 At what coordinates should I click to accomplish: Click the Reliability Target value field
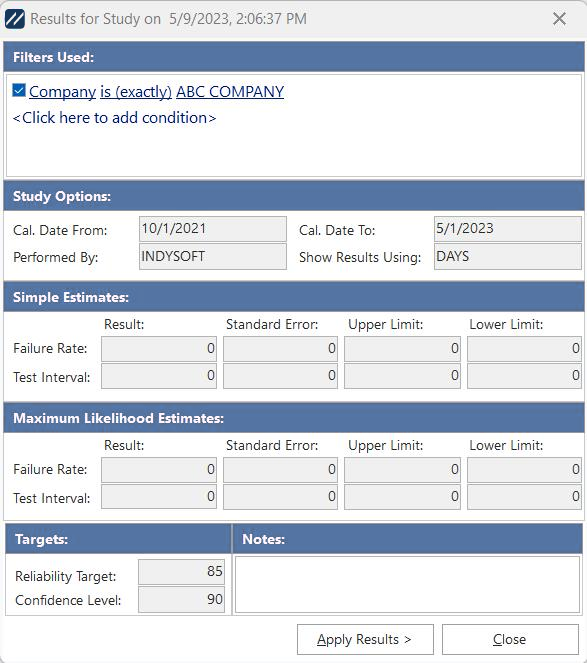(181, 572)
